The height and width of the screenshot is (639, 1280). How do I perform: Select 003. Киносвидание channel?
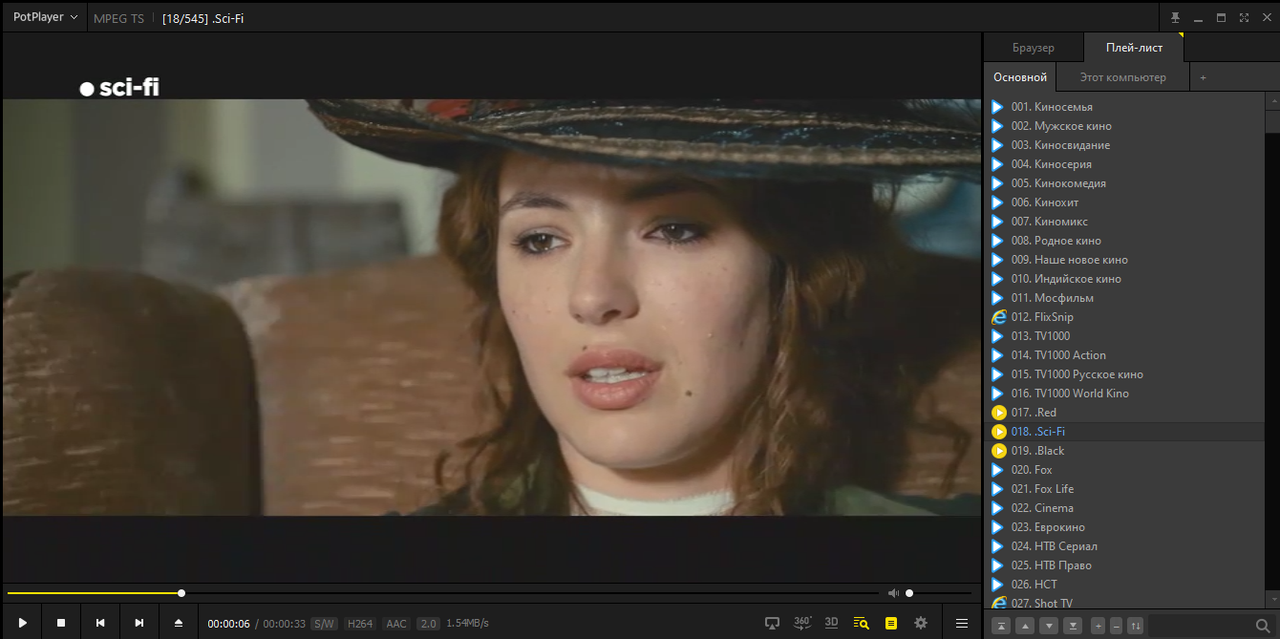pyautogui.click(x=1124, y=145)
